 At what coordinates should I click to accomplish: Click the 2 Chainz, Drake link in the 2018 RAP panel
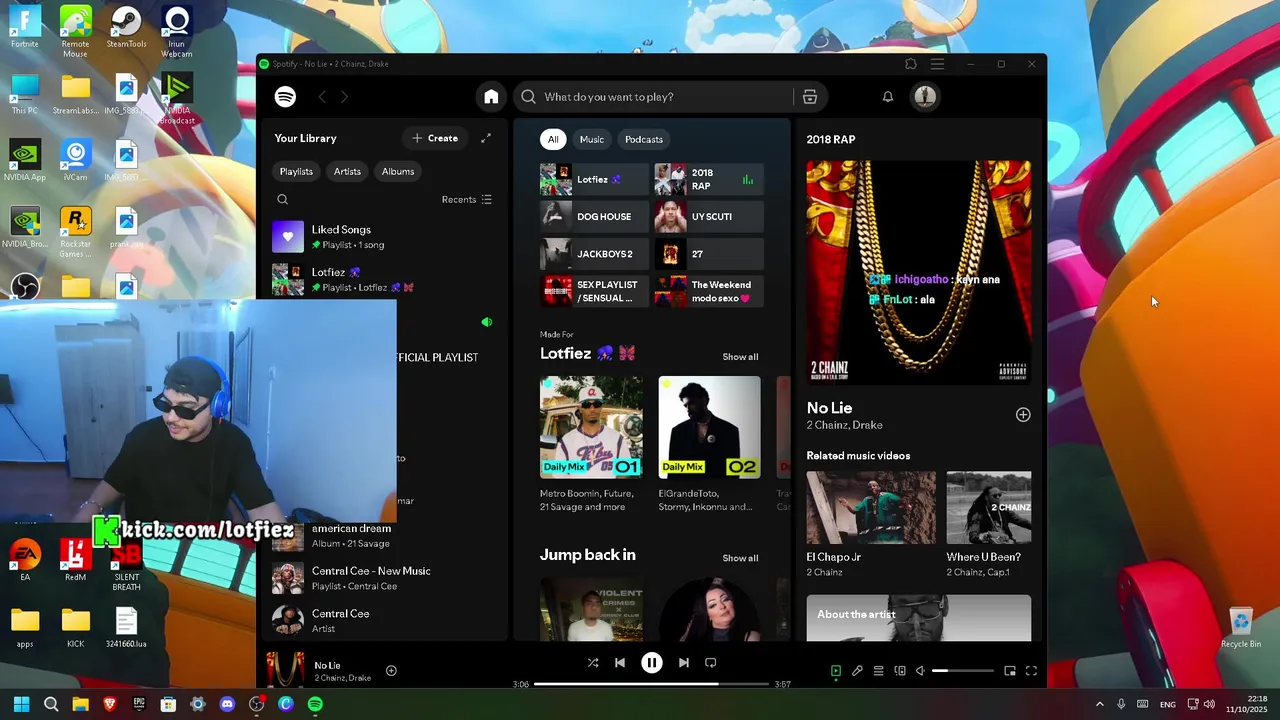(844, 425)
